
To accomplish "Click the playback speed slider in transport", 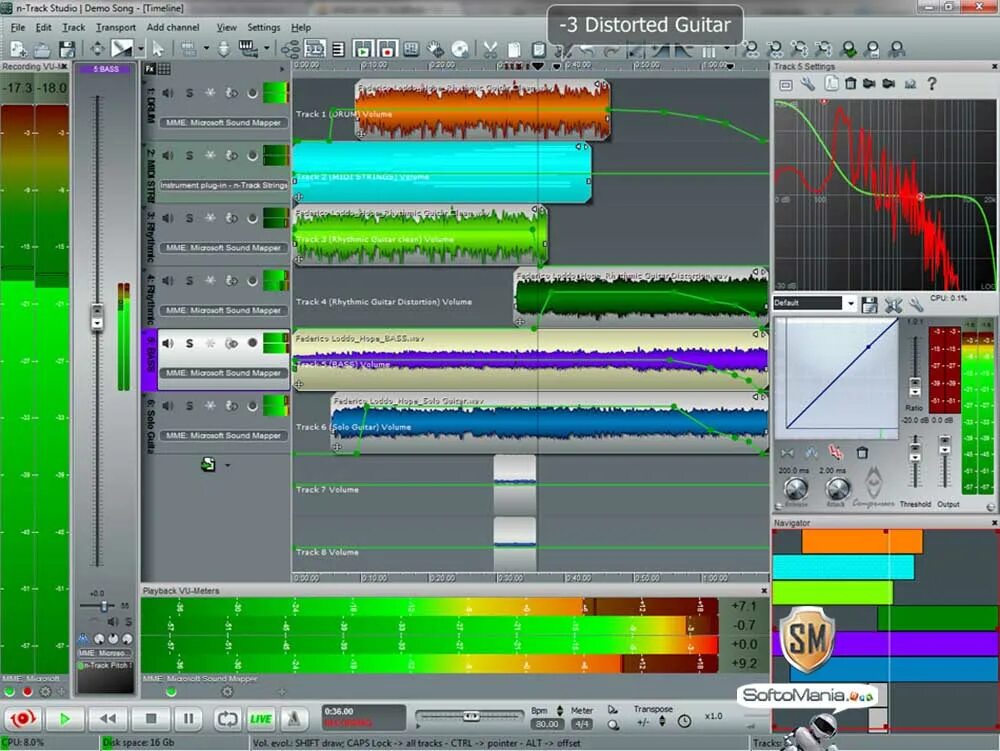I will click(470, 717).
